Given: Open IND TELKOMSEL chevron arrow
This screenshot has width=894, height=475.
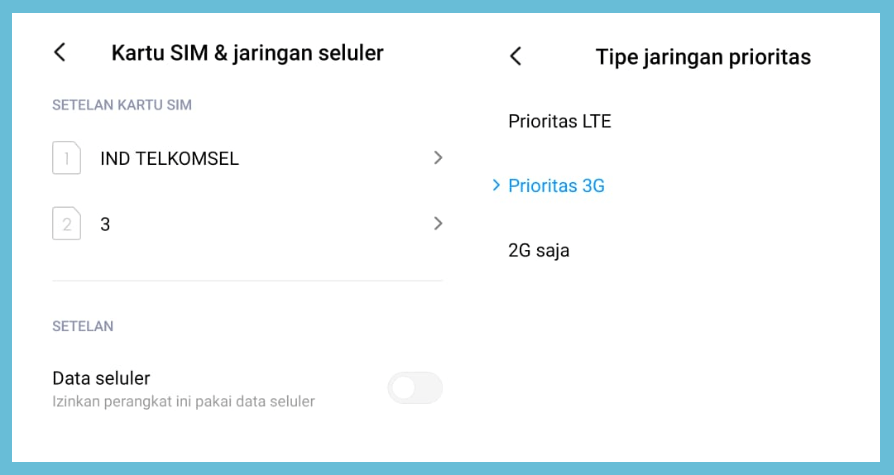Looking at the screenshot, I should point(438,158).
